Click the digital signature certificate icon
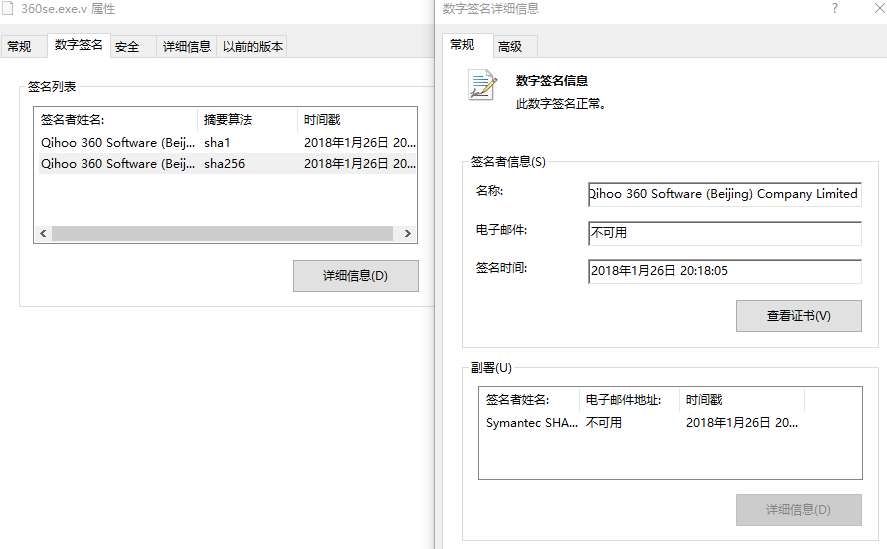The image size is (887, 549). coord(482,86)
